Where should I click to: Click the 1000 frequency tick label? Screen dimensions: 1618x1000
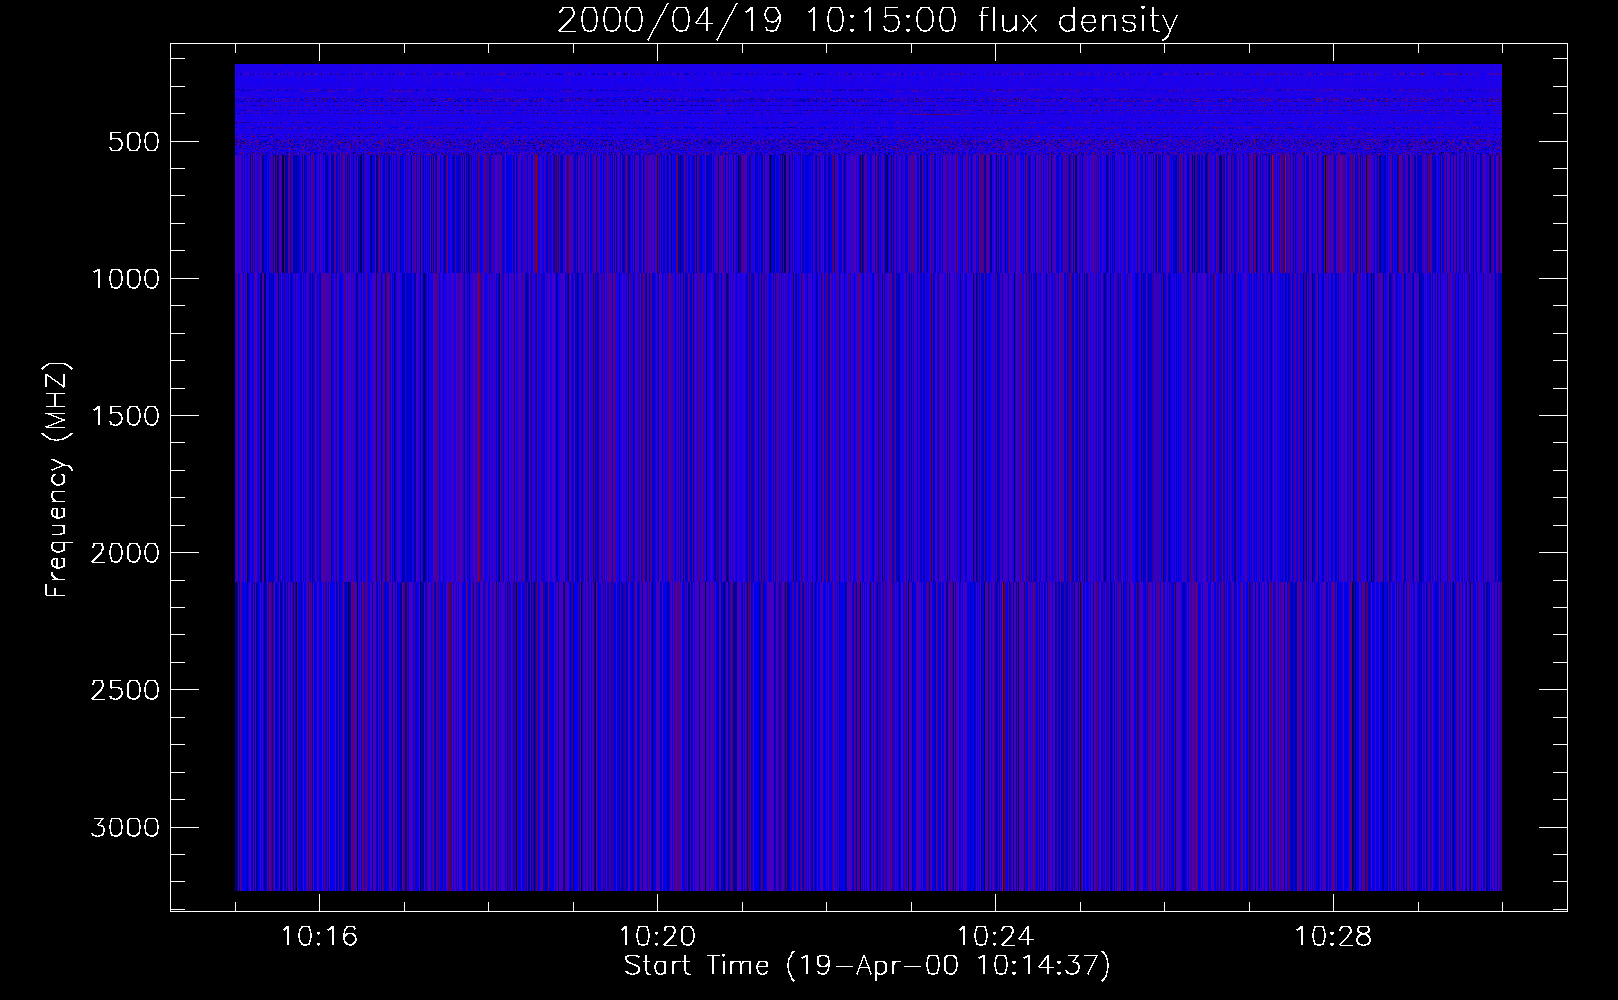(x=125, y=279)
